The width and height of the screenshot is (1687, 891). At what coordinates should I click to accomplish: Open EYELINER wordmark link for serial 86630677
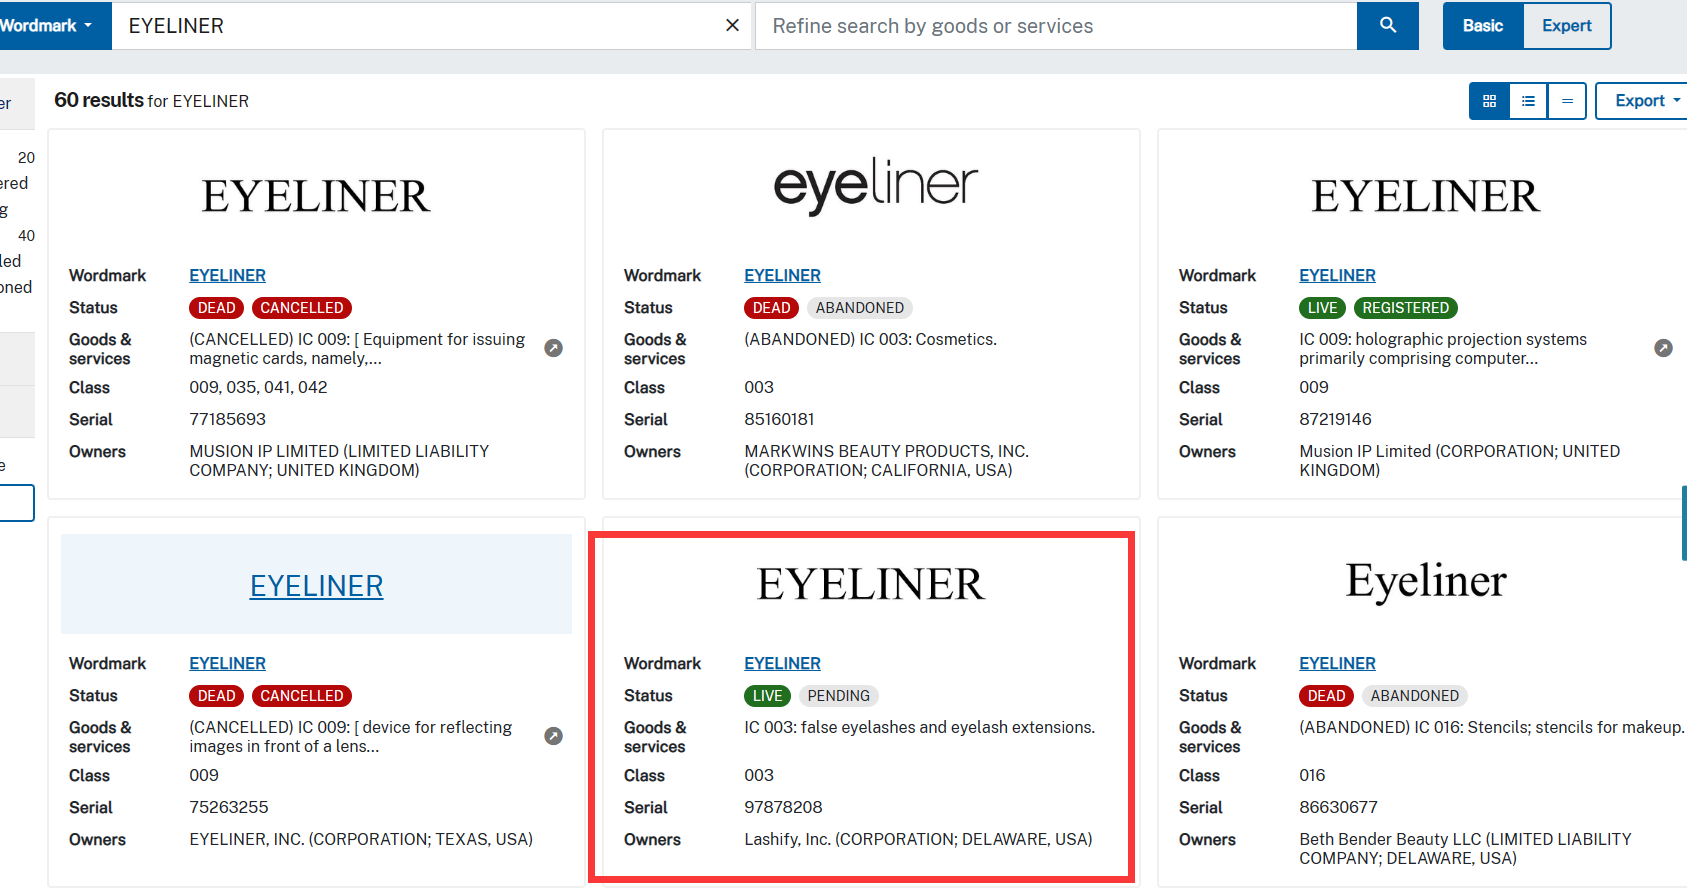click(x=1337, y=663)
